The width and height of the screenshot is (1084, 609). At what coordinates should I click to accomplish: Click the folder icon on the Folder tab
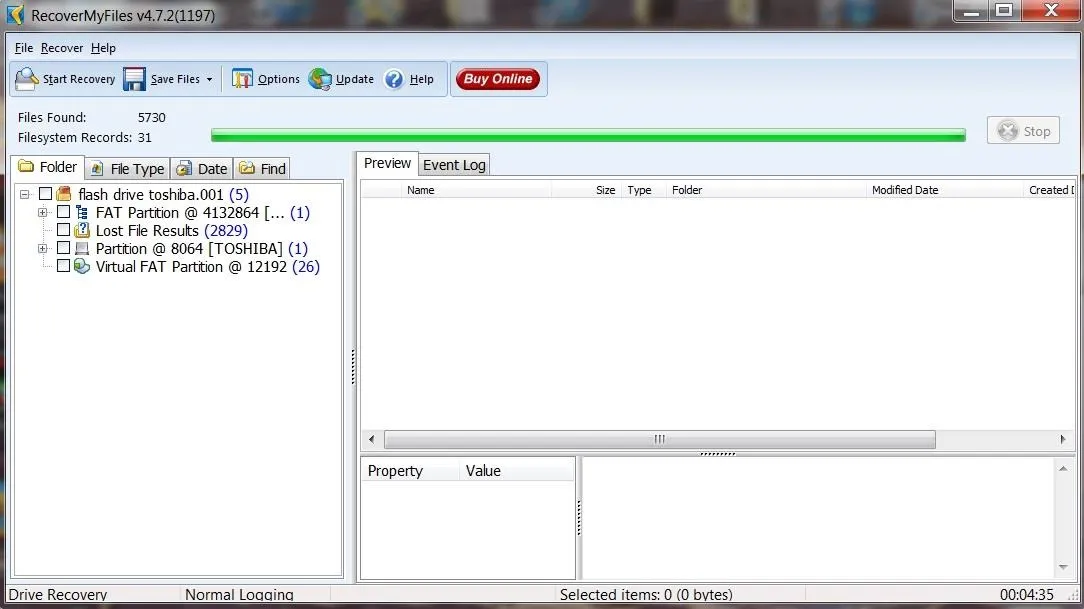(x=26, y=167)
